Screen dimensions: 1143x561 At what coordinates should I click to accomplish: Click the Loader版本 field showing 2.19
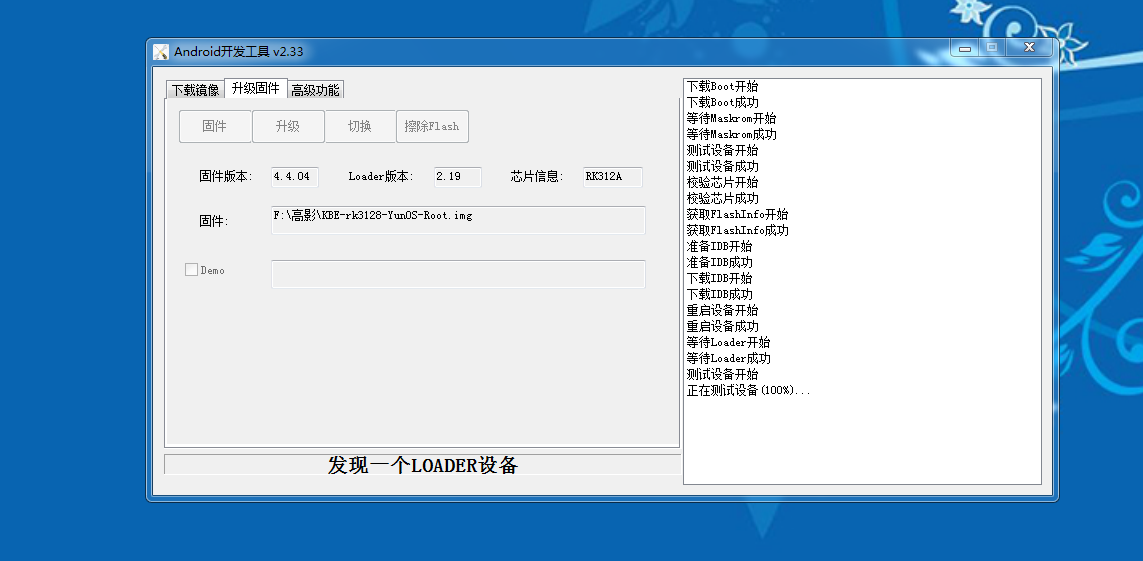pos(458,176)
